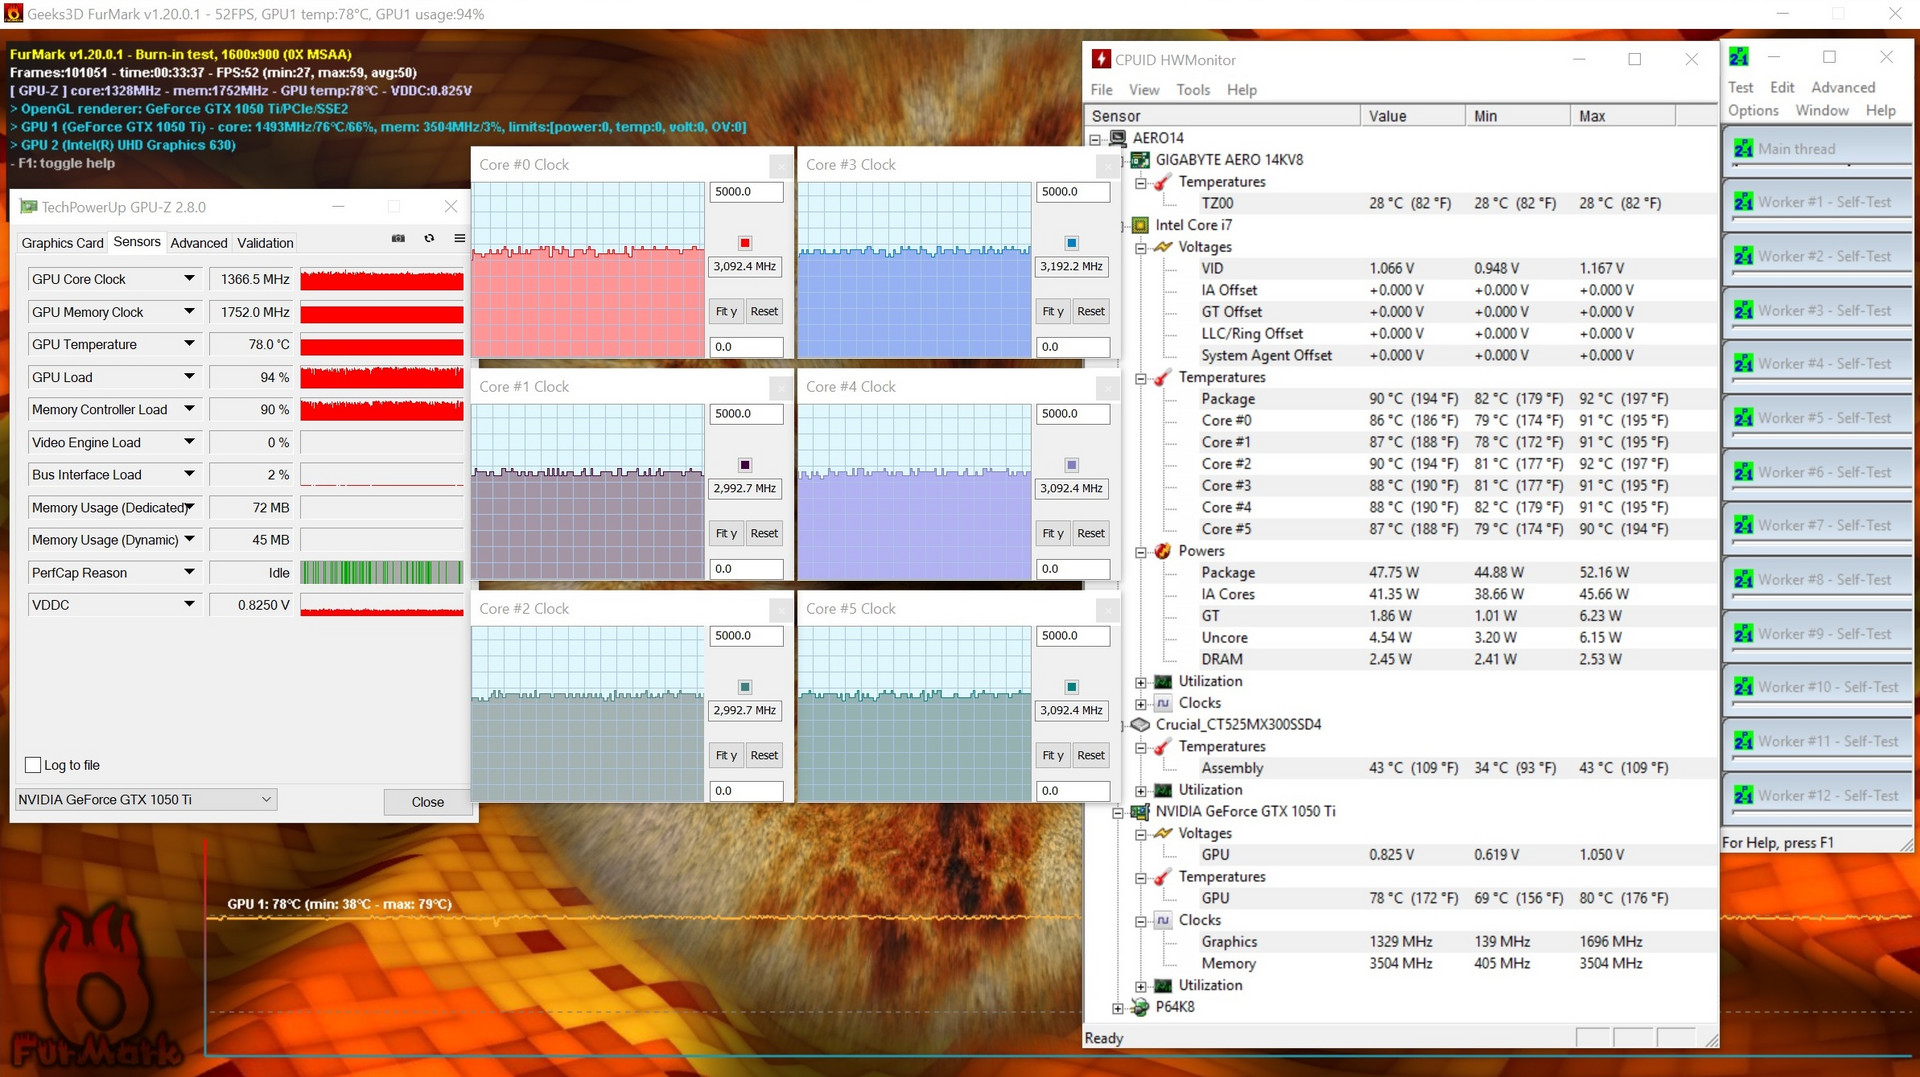Screen dimensions: 1920x1077
Task: Open the HWMonitor Tools menu
Action: coord(1192,90)
